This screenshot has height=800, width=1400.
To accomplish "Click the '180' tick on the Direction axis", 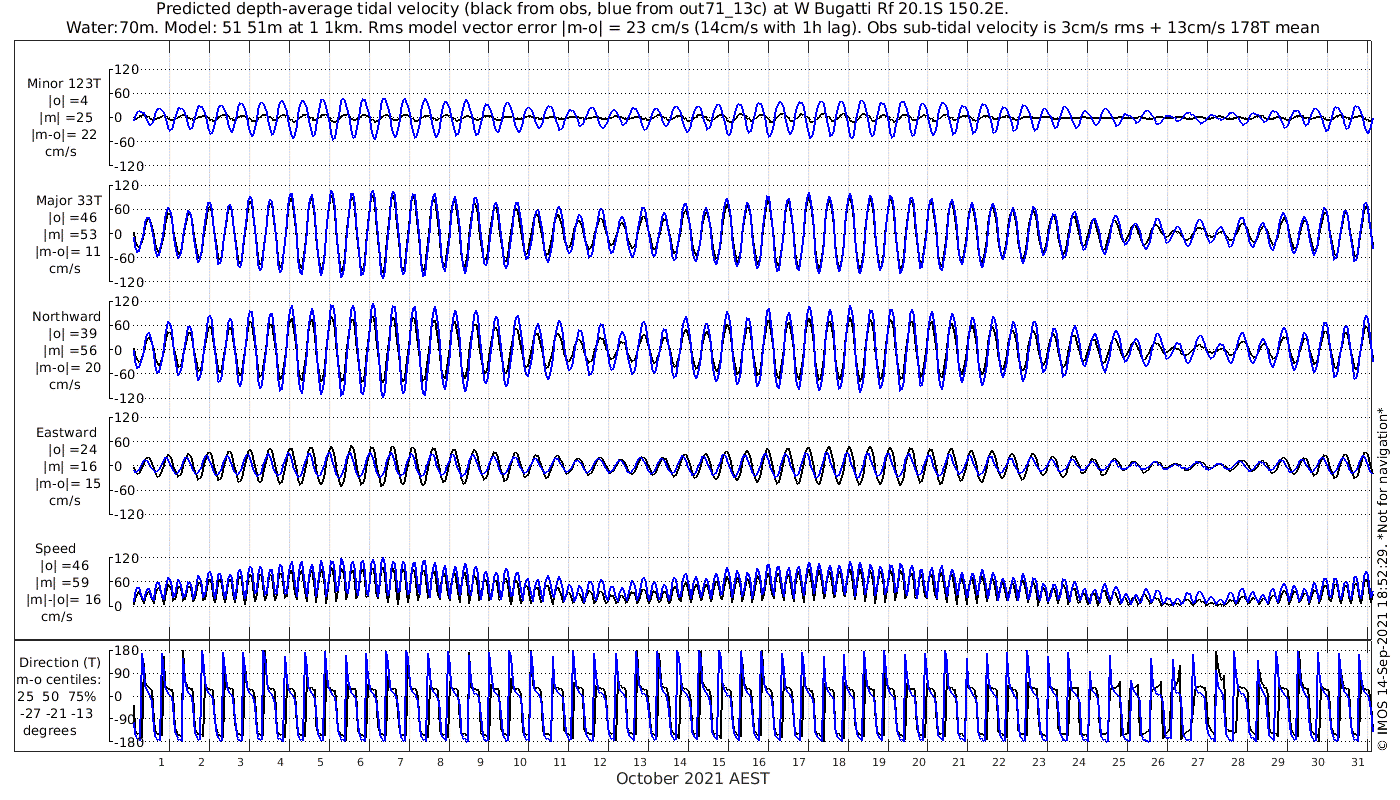I will point(125,651).
